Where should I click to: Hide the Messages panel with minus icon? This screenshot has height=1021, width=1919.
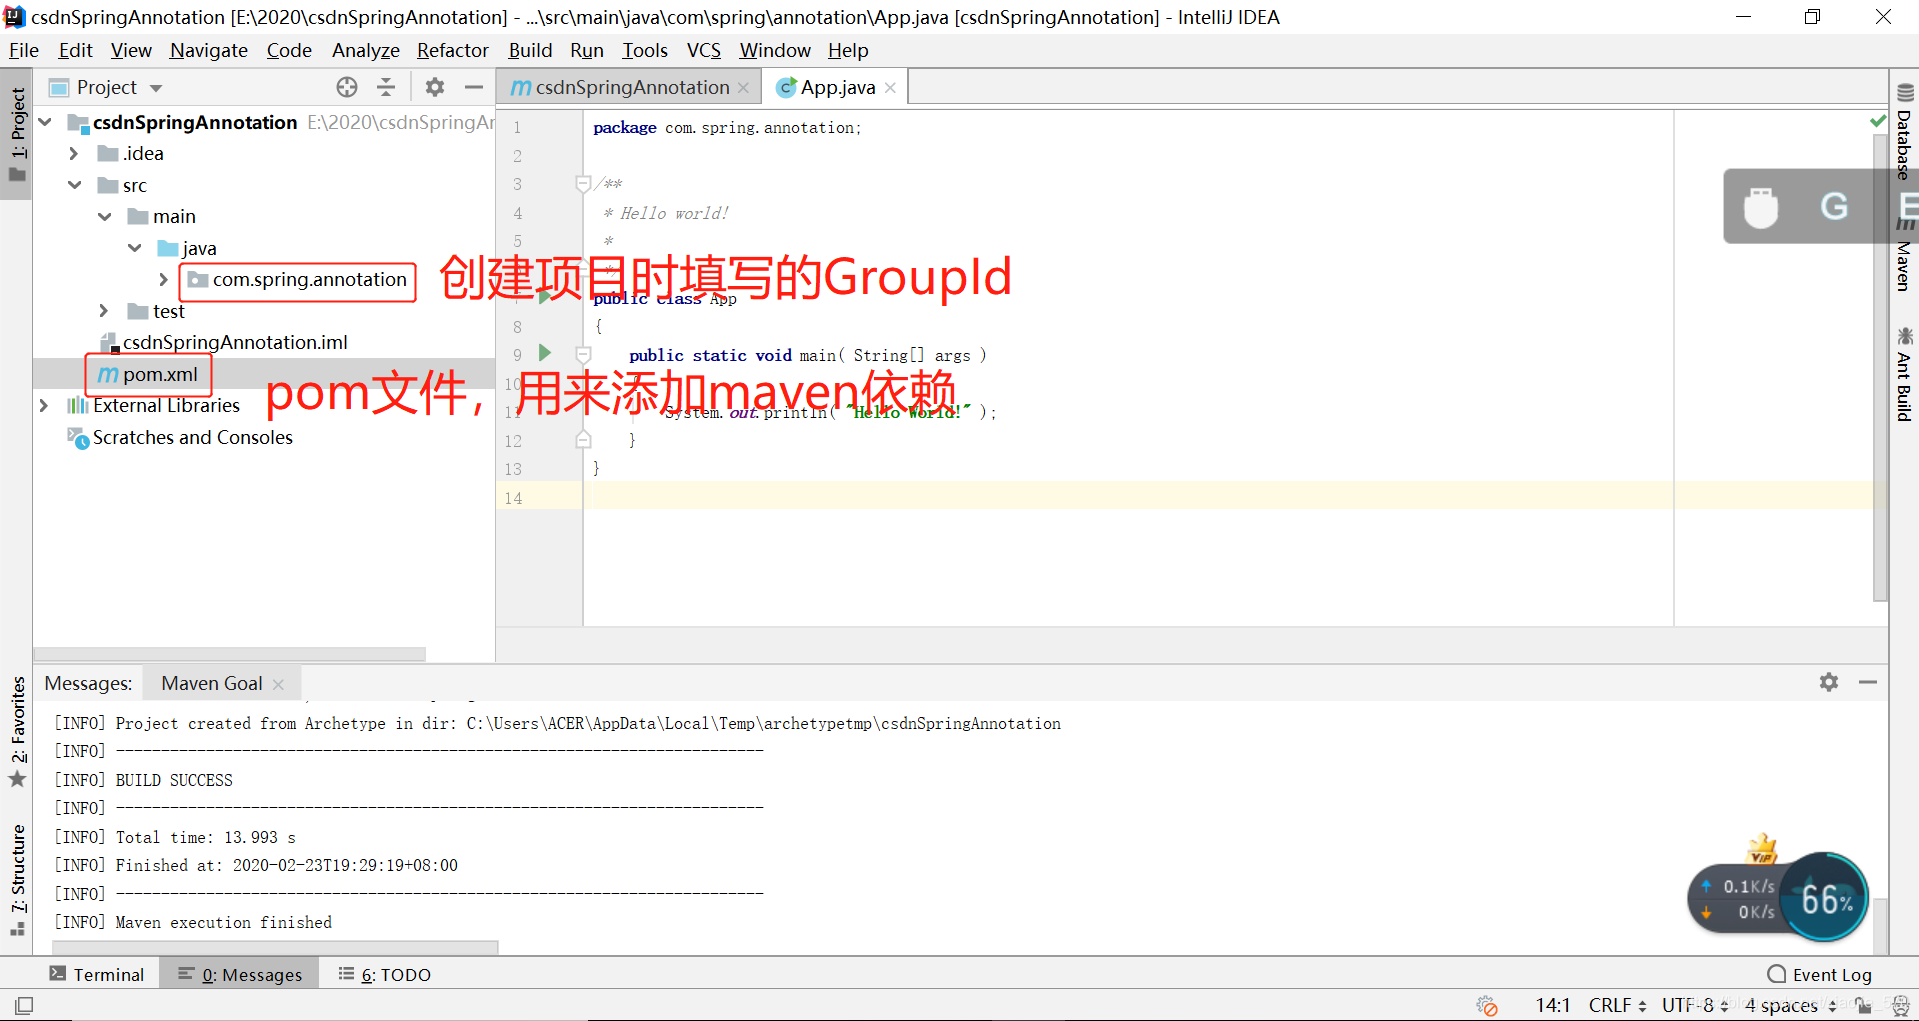[x=1868, y=682]
